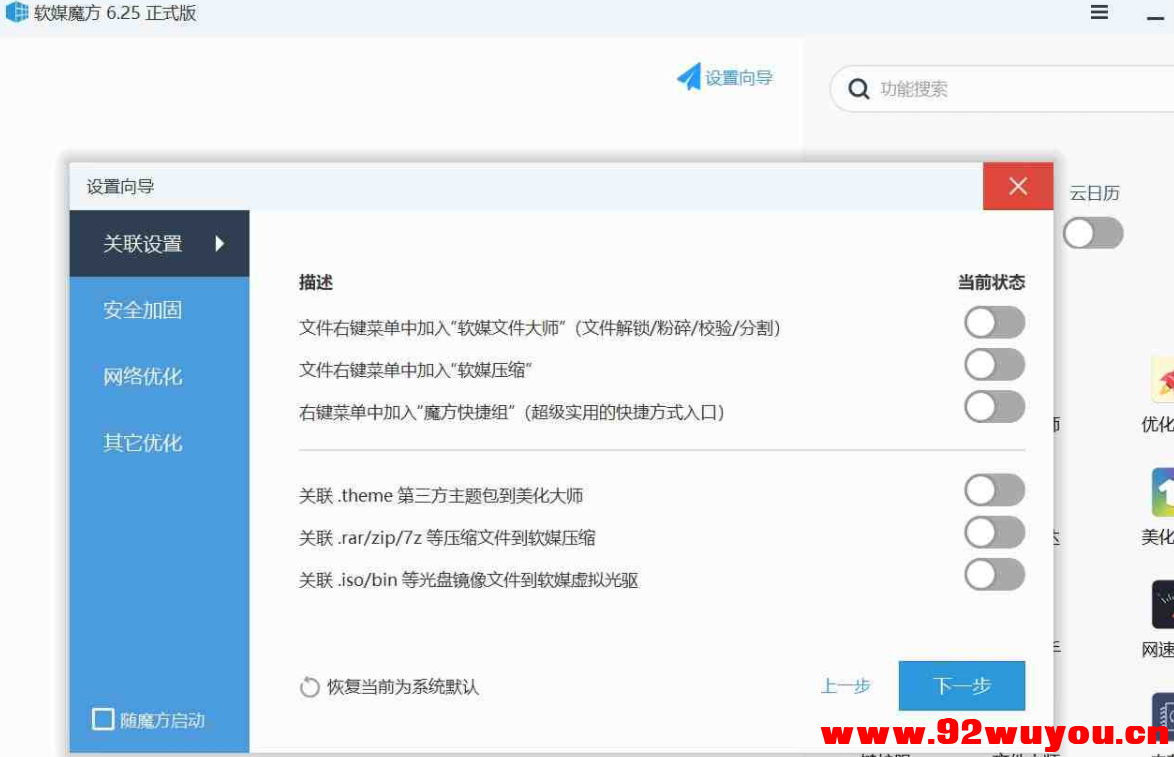Turn on the 魔方快捷组 shortcut toggle
The width and height of the screenshot is (1174, 757).
tap(994, 408)
